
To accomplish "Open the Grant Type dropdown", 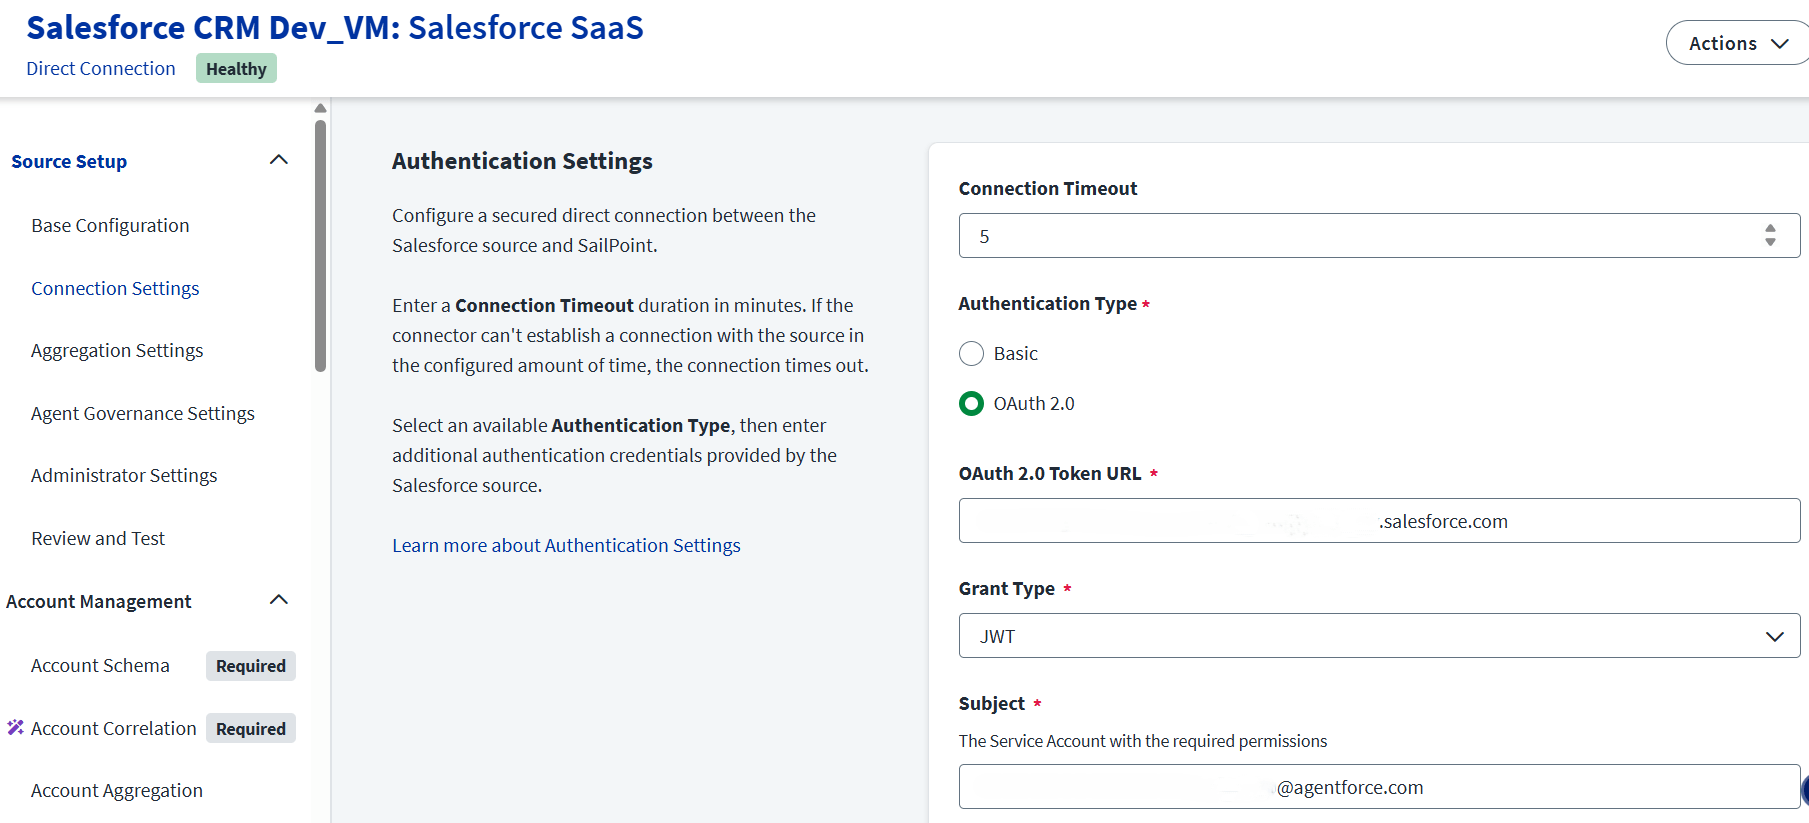I will click(1379, 636).
